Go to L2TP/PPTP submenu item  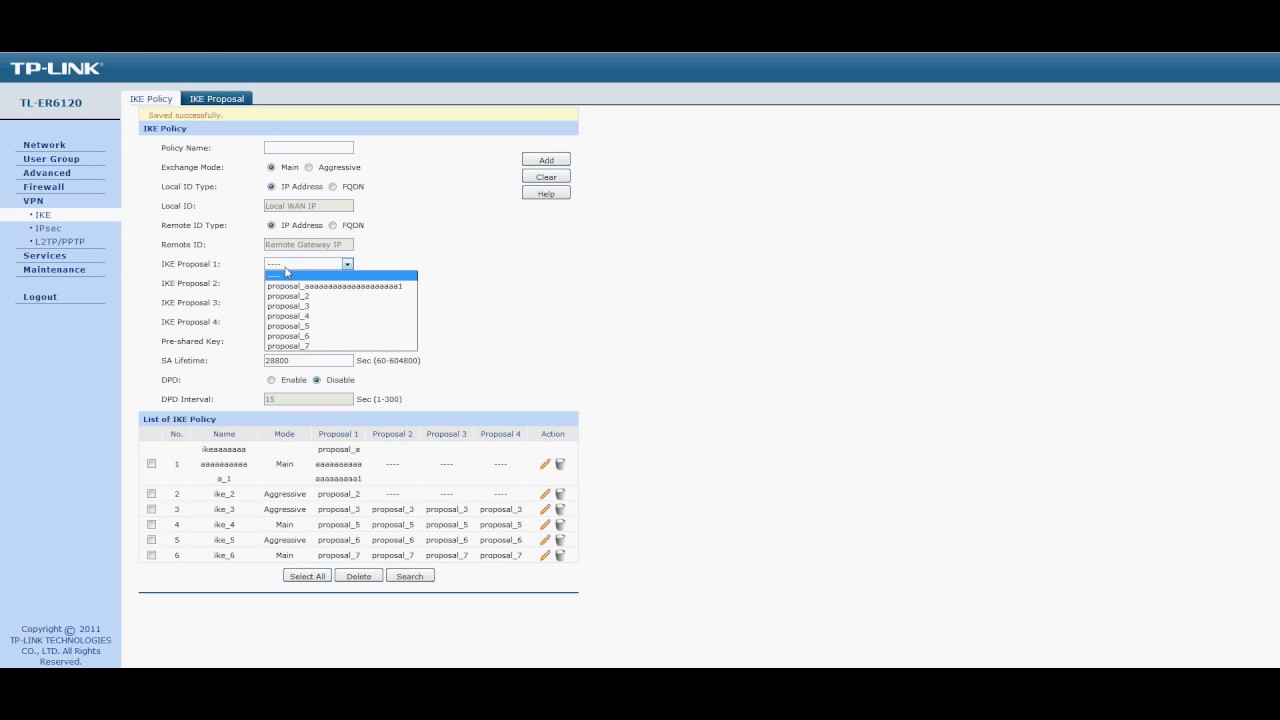point(59,242)
